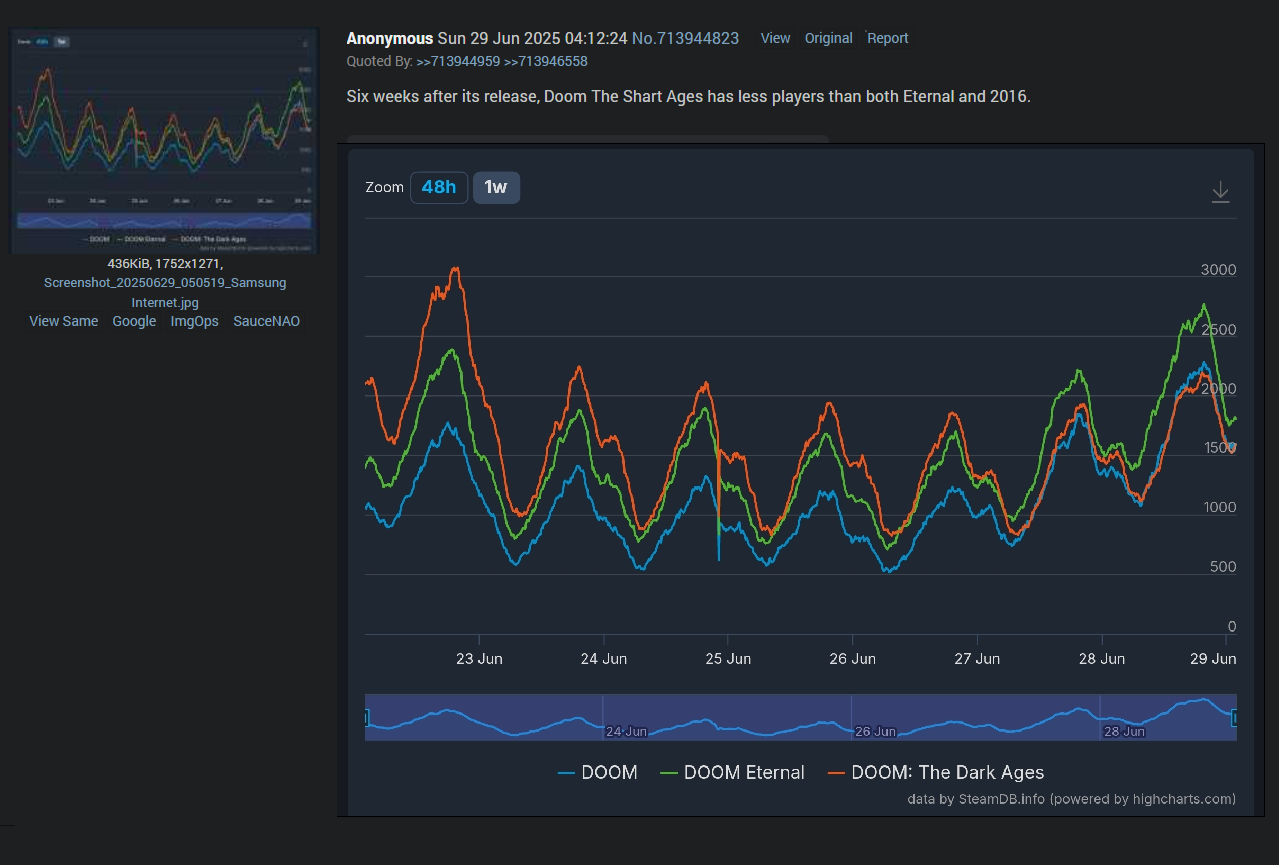This screenshot has height=865, width=1279.
Task: Open the attached chart thumbnail image
Action: (x=164, y=141)
